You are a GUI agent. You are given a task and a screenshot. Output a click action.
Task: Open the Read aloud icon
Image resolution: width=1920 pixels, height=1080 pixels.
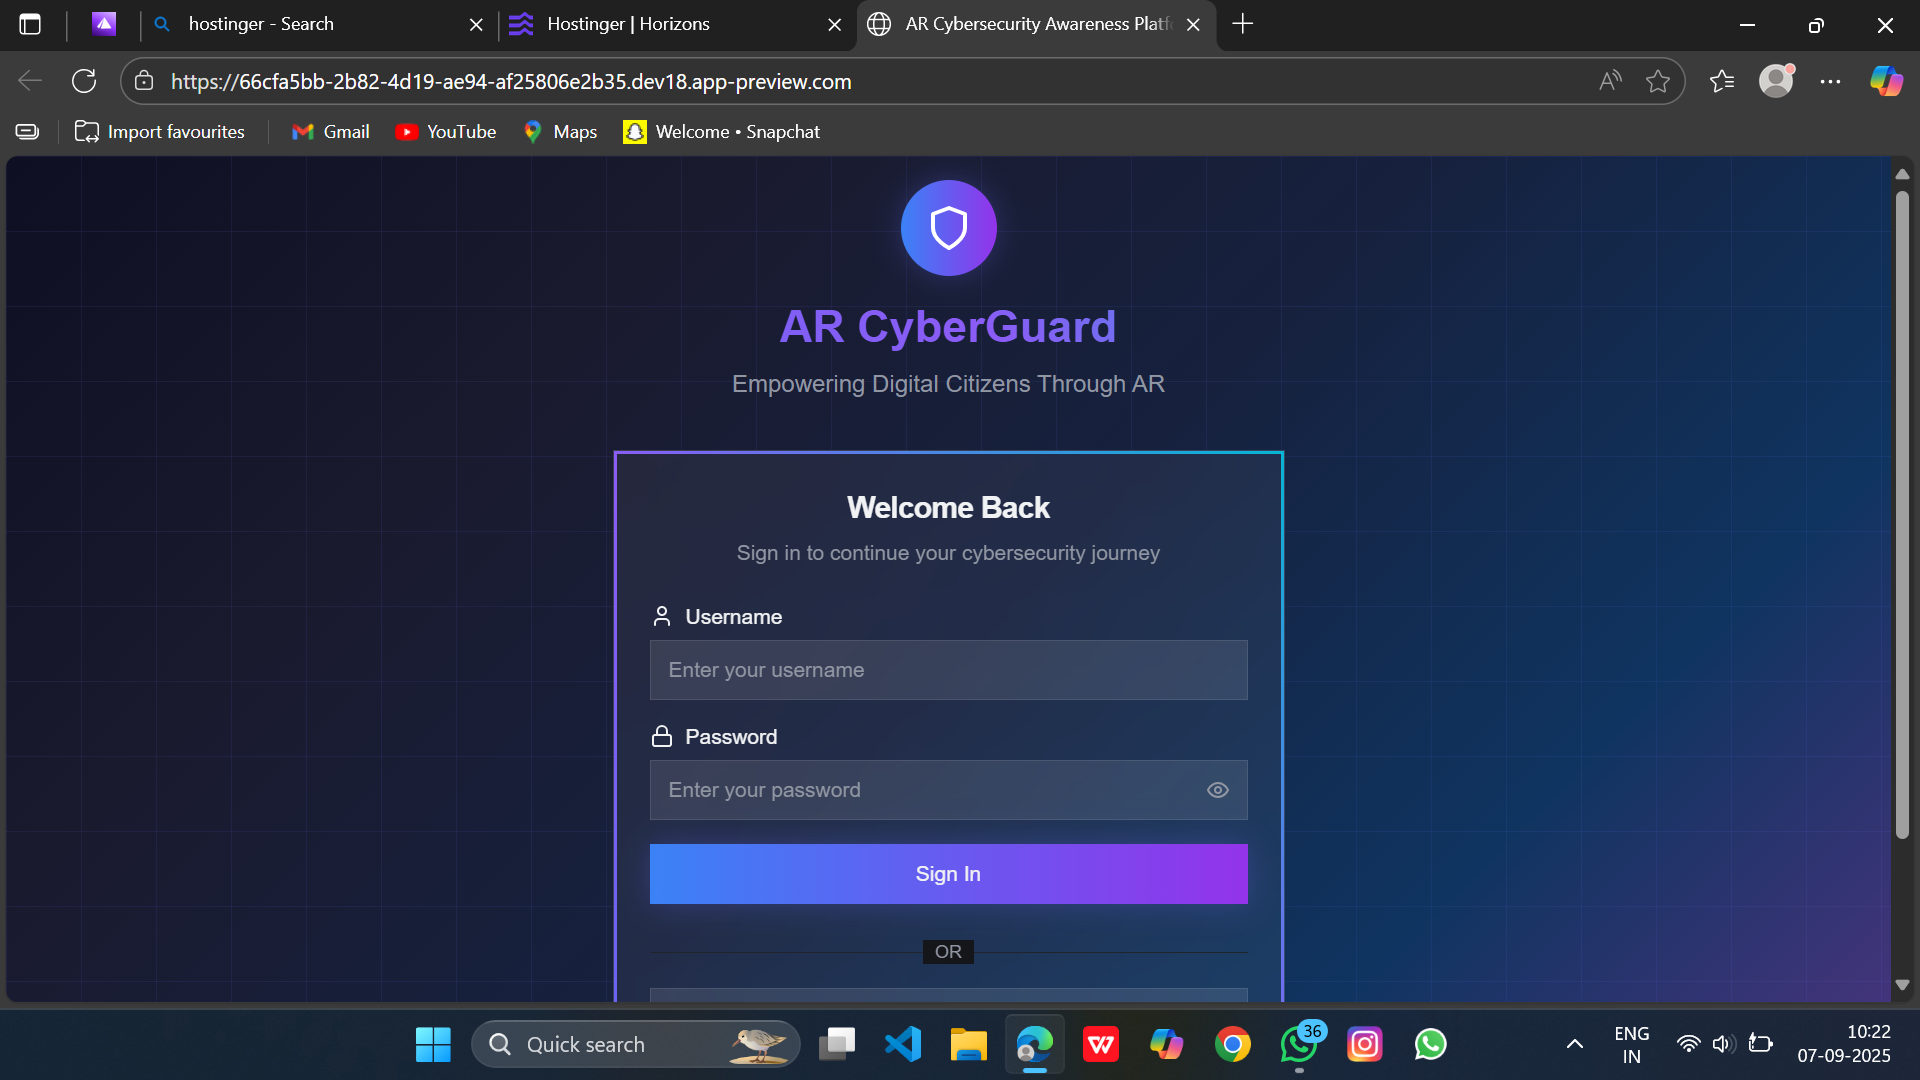(x=1610, y=81)
